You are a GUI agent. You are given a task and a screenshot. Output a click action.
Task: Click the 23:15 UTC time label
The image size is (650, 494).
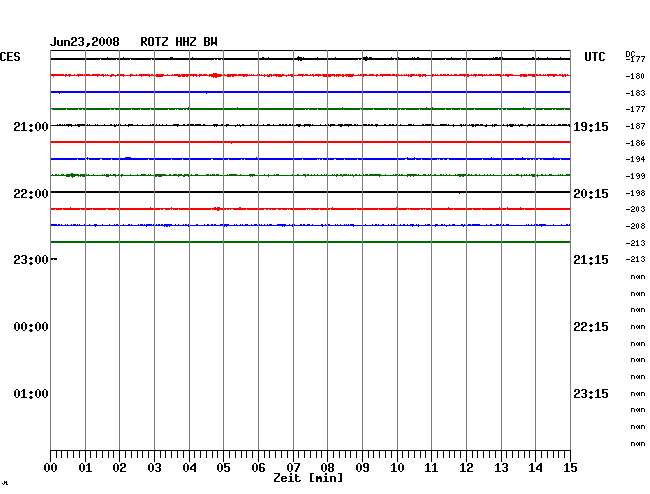click(591, 394)
